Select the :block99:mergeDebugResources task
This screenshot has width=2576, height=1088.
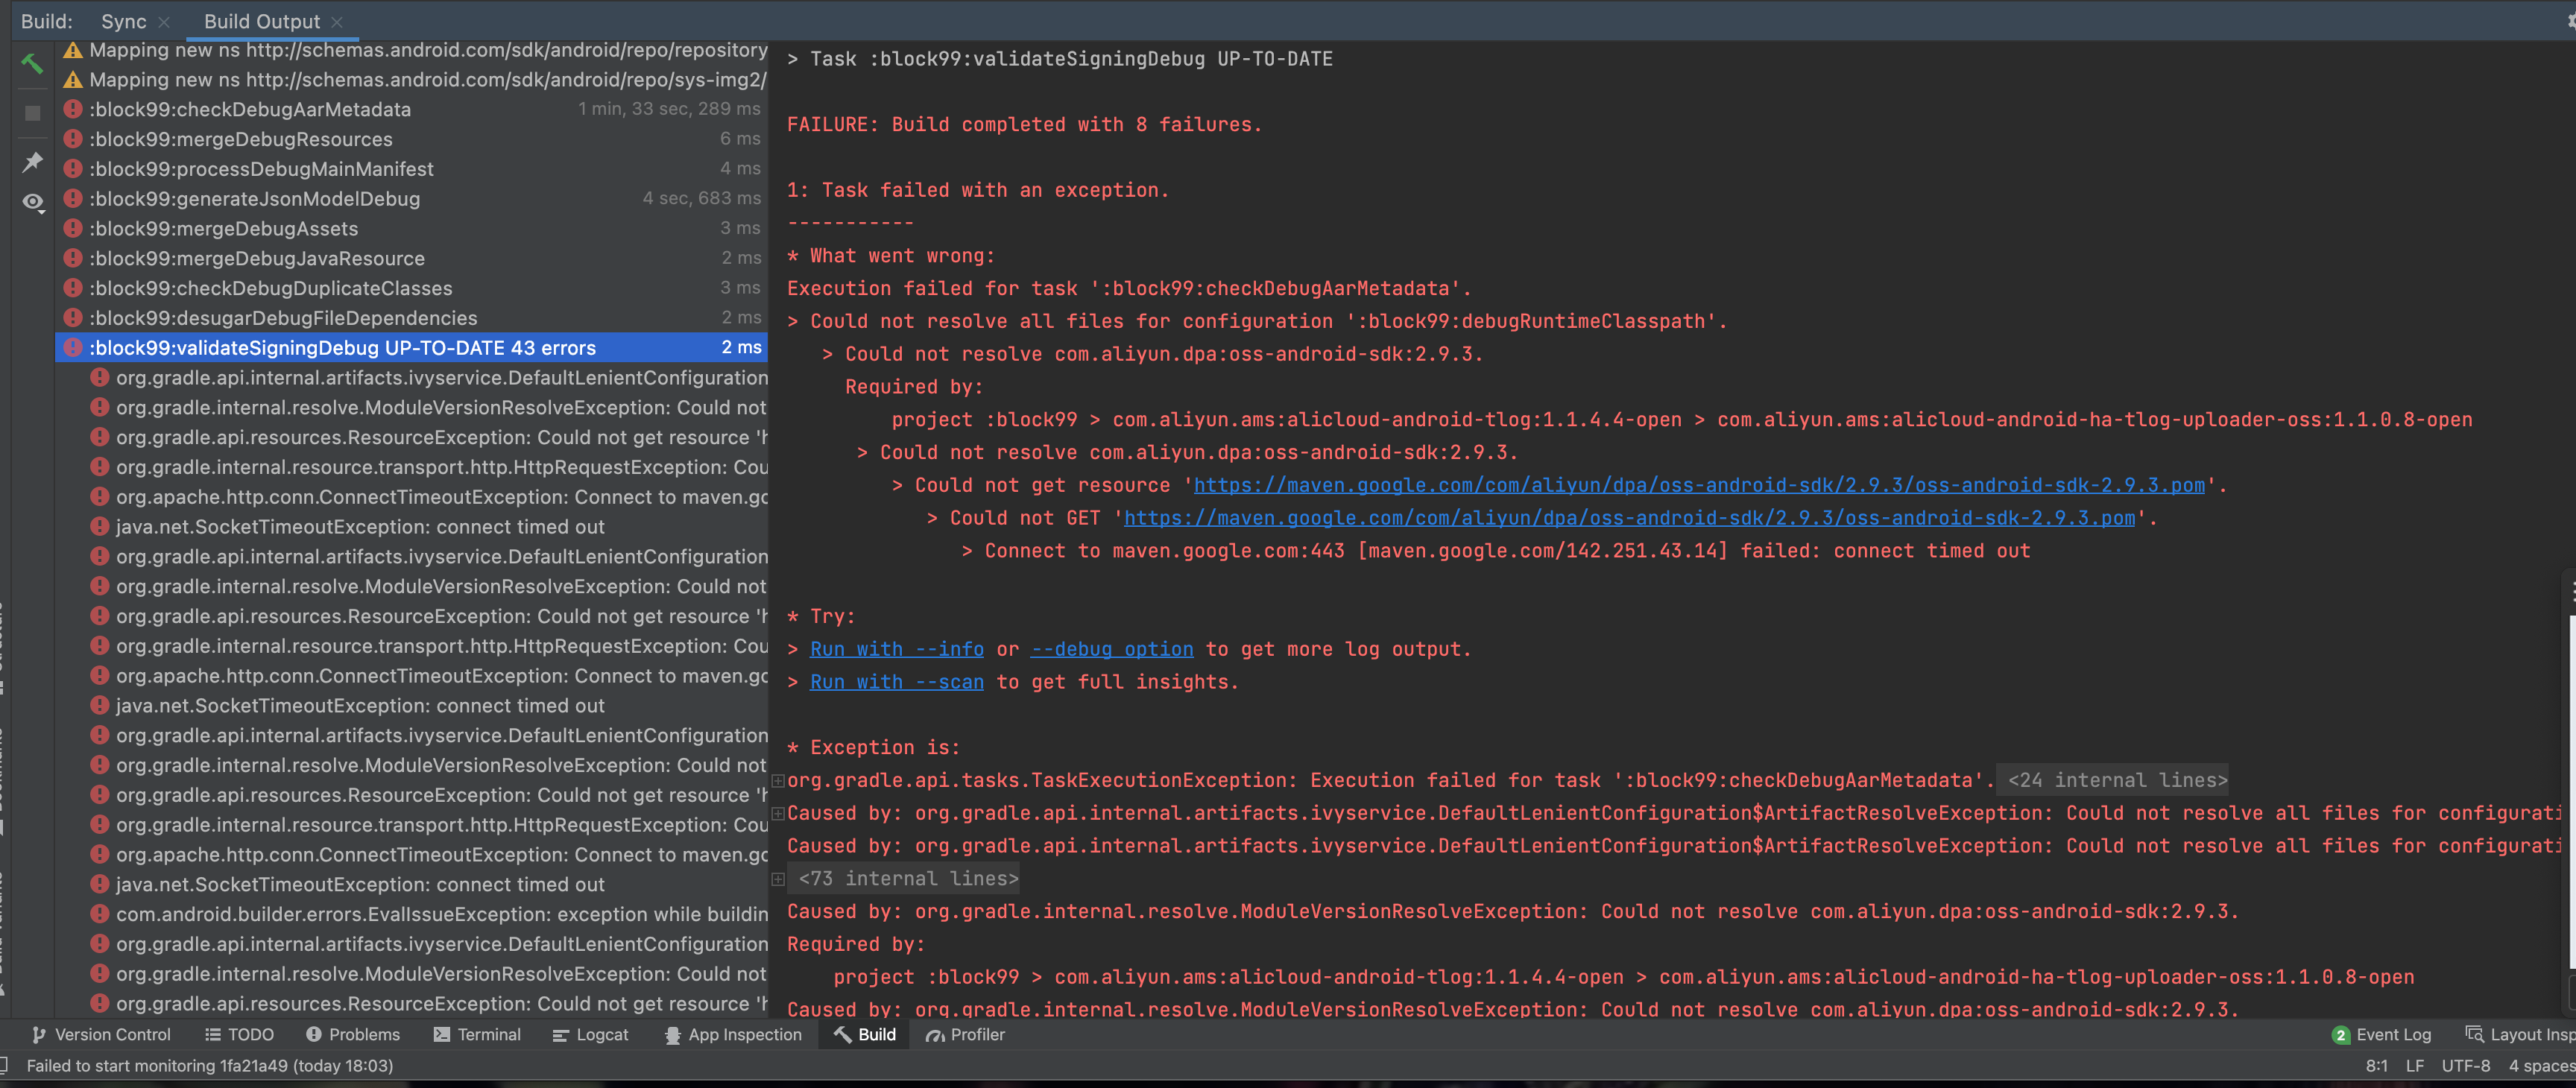412,139
